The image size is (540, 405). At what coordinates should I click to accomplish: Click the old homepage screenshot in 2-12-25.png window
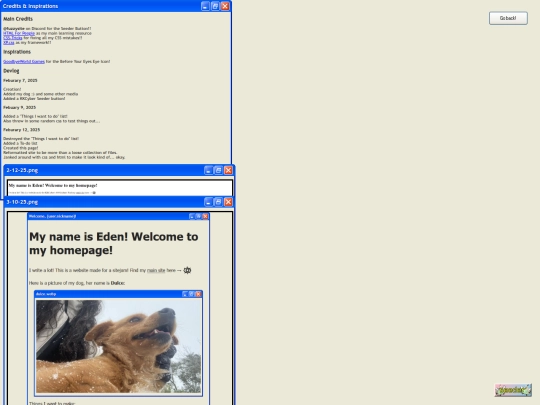click(x=120, y=188)
